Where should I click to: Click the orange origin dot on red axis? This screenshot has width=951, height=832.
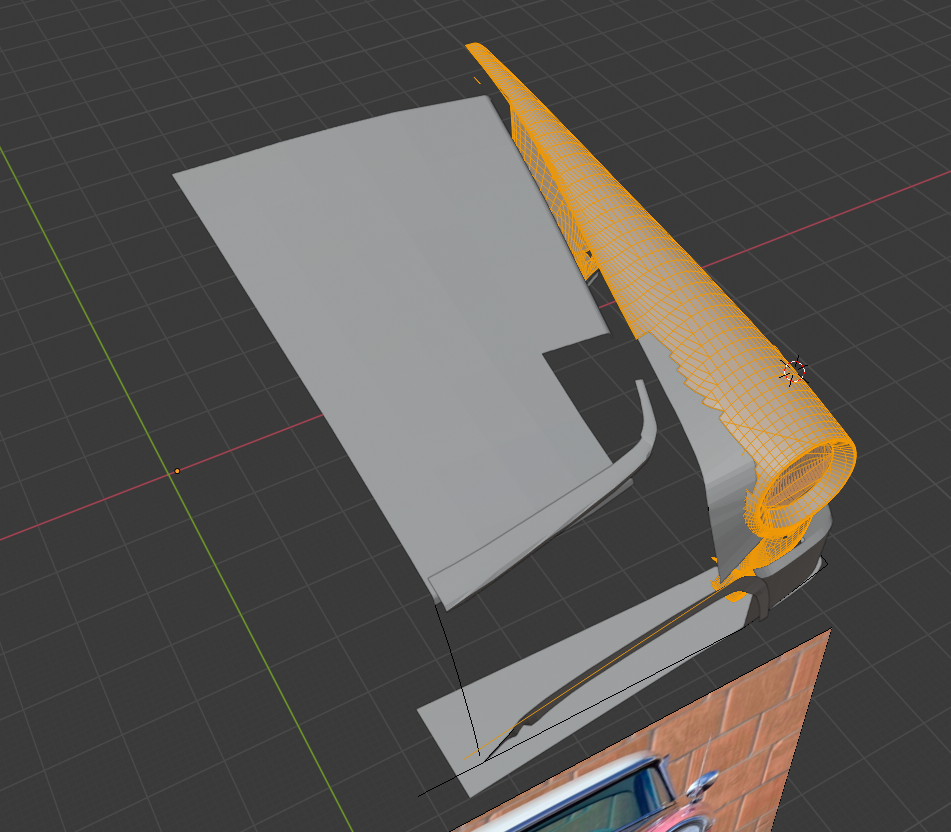point(177,471)
